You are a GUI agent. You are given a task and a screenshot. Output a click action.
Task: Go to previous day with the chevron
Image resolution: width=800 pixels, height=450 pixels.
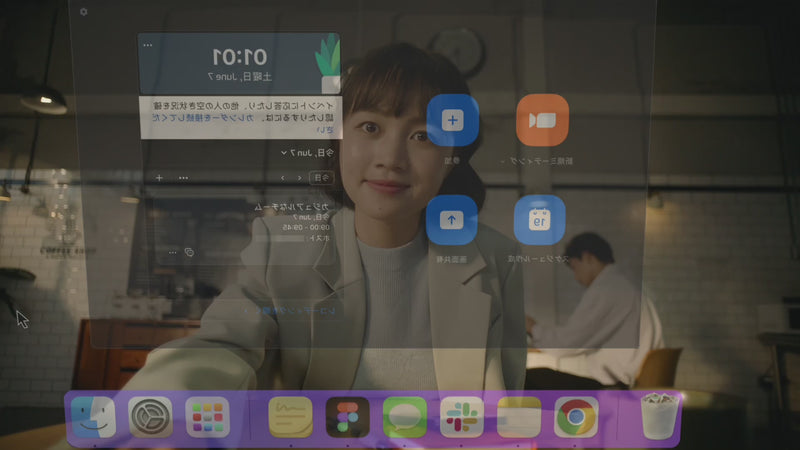[x=299, y=177]
